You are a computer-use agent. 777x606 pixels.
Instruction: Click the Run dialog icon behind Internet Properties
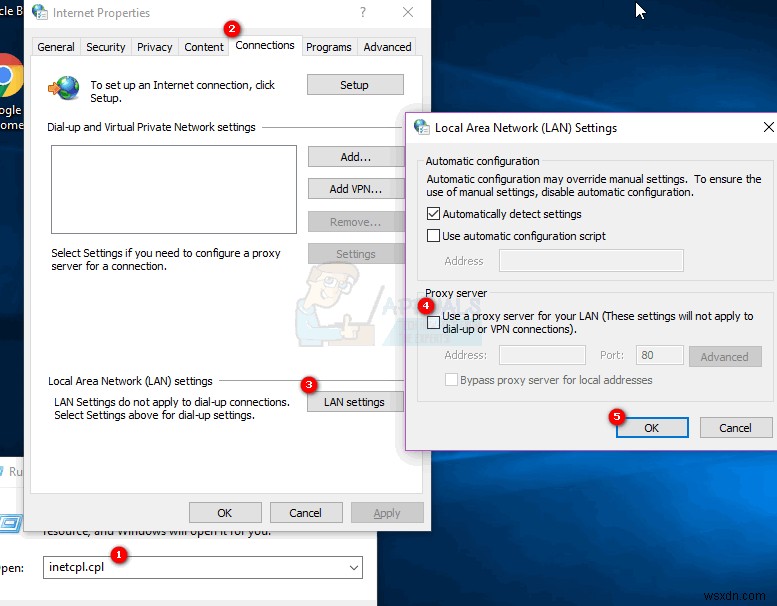pyautogui.click(x=10, y=524)
